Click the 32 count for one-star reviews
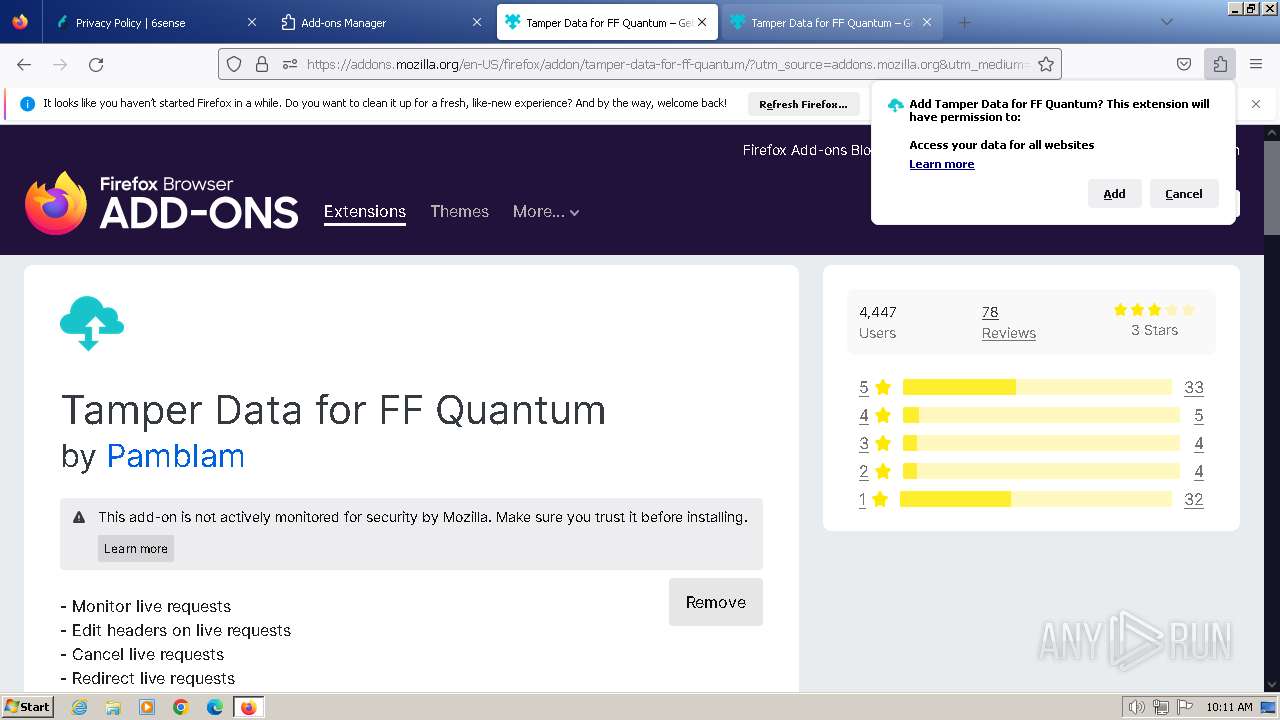1280x720 pixels. pyautogui.click(x=1194, y=499)
